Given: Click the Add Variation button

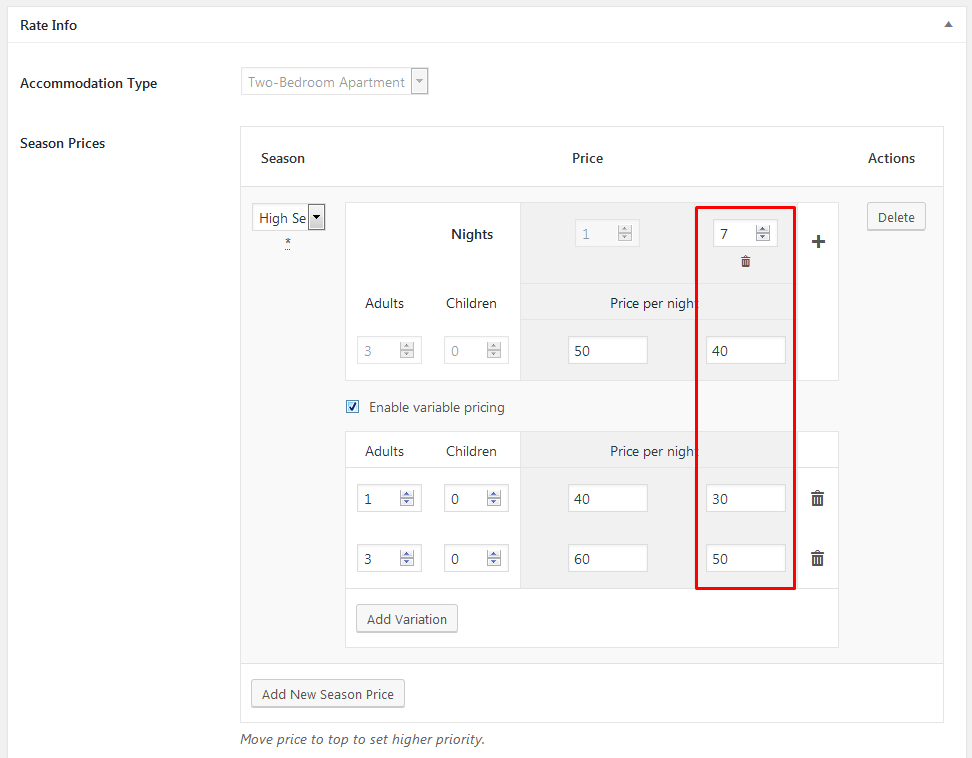Looking at the screenshot, I should pyautogui.click(x=407, y=619).
